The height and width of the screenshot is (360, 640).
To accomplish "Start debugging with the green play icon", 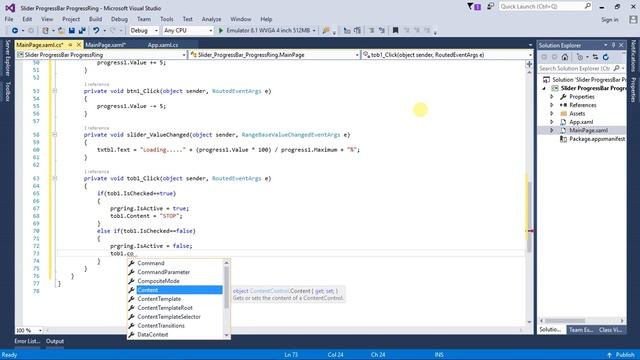I will click(x=221, y=31).
